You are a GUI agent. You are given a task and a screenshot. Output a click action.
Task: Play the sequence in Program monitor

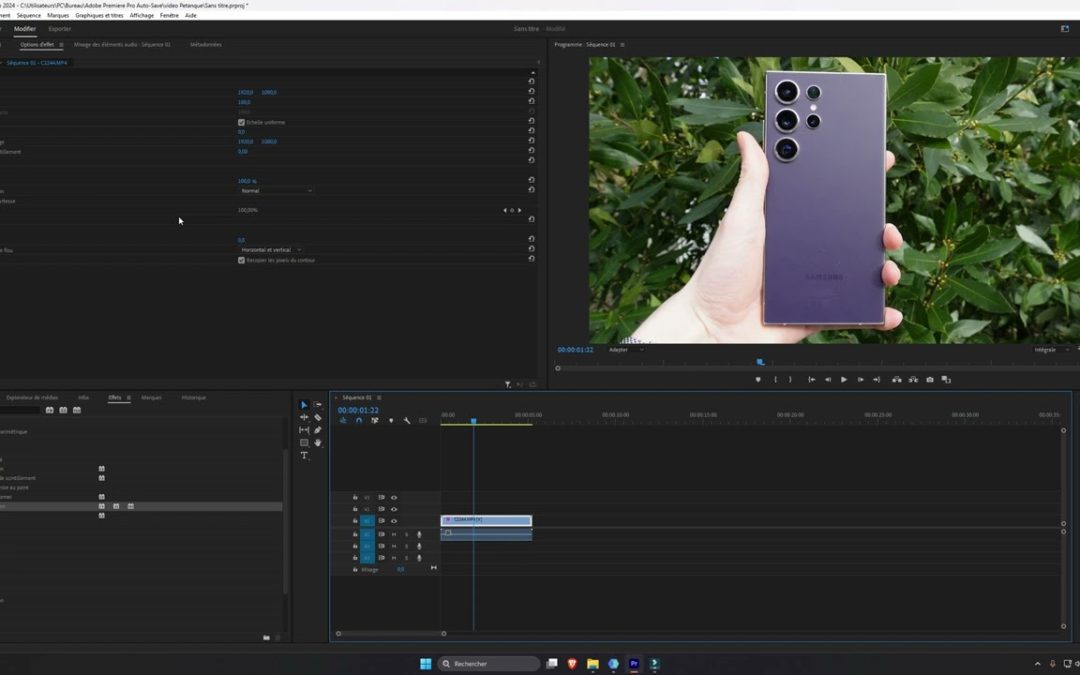(x=843, y=380)
